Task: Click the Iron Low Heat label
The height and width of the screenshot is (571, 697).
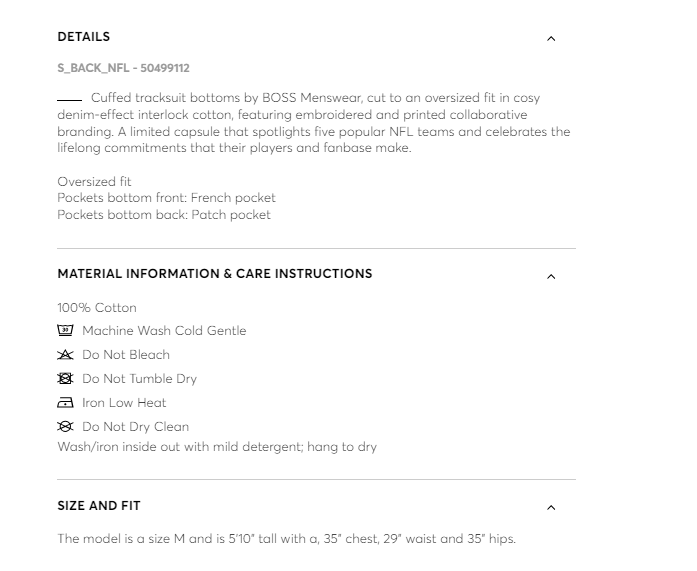Action: [124, 403]
